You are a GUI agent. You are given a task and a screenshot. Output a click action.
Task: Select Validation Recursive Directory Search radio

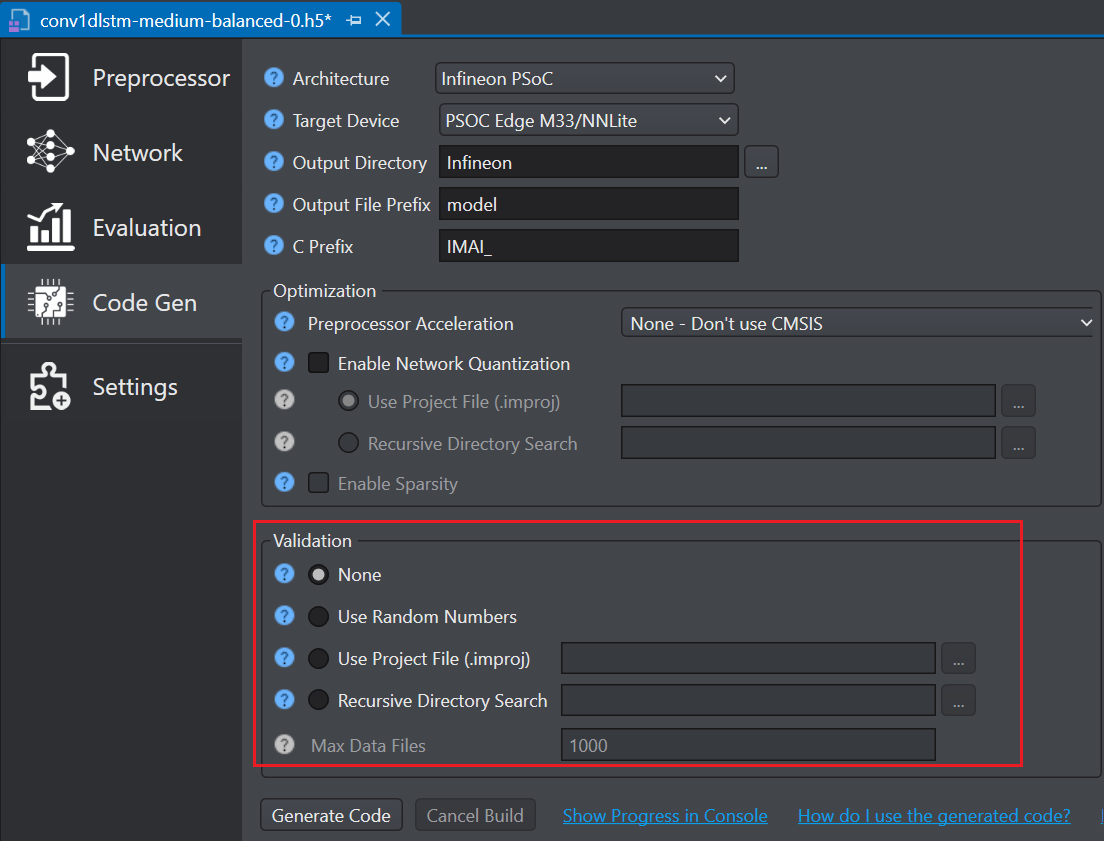[318, 700]
